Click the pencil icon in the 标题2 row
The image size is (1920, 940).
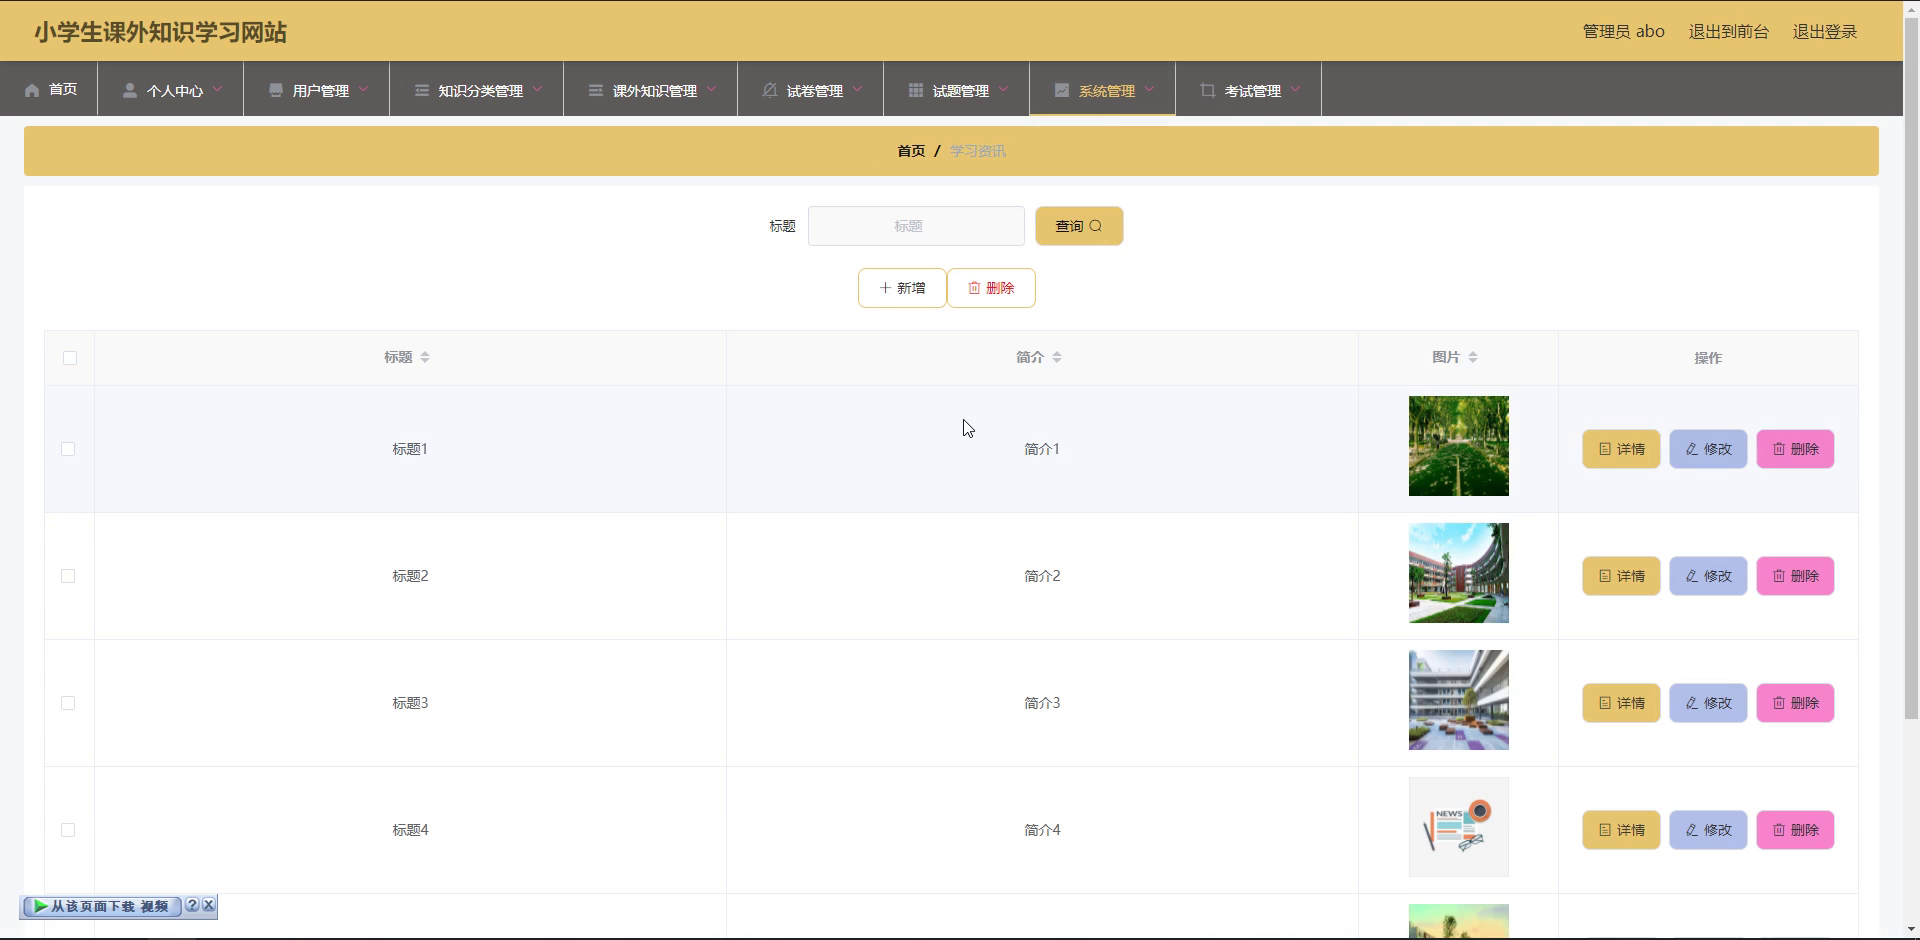click(x=1692, y=576)
